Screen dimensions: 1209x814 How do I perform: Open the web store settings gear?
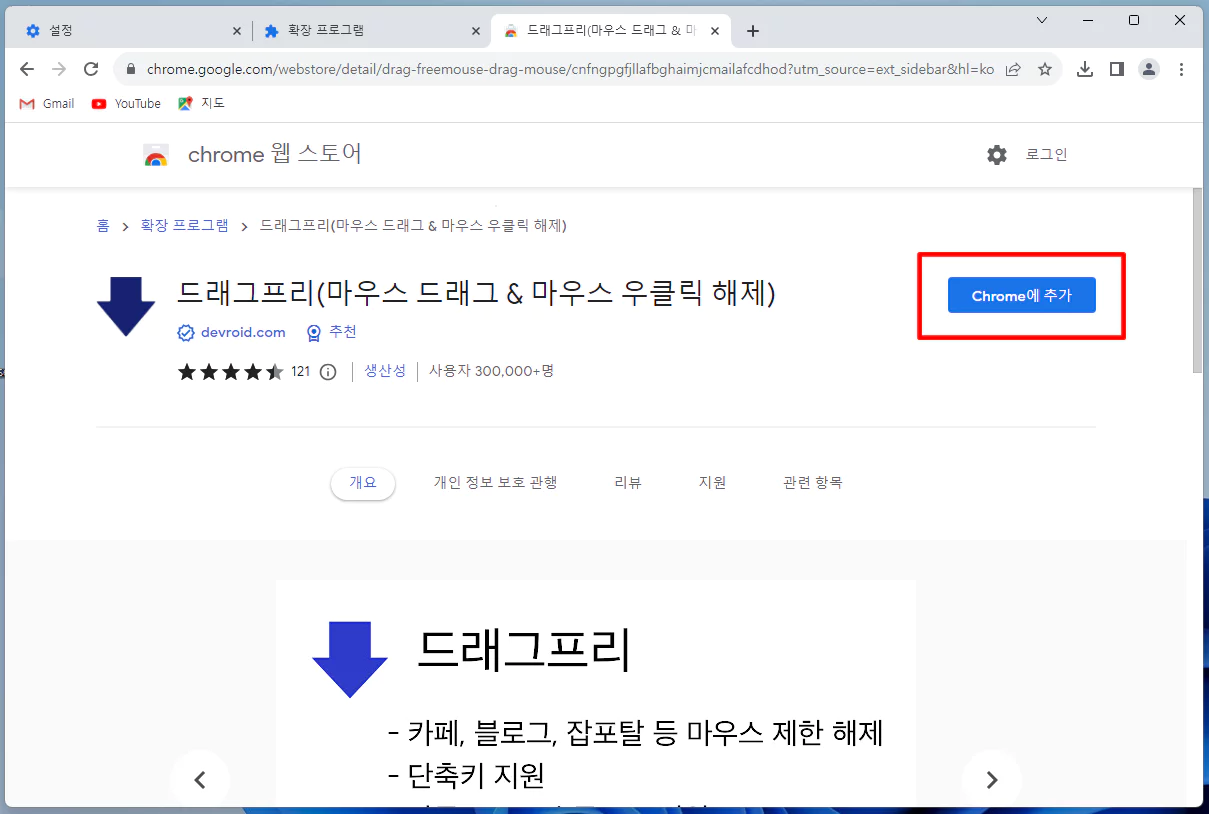(x=997, y=155)
